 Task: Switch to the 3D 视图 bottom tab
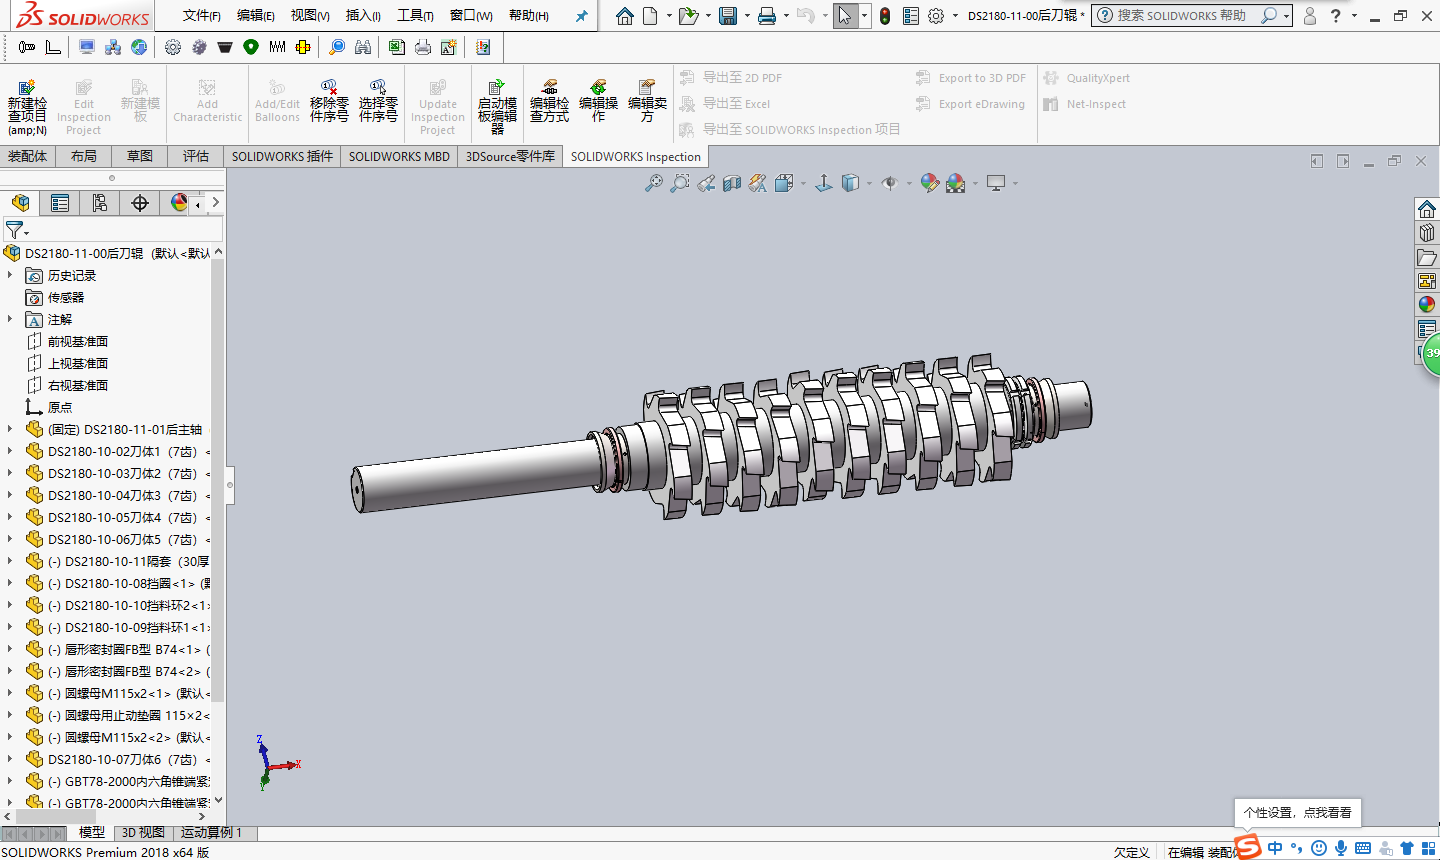coord(143,832)
